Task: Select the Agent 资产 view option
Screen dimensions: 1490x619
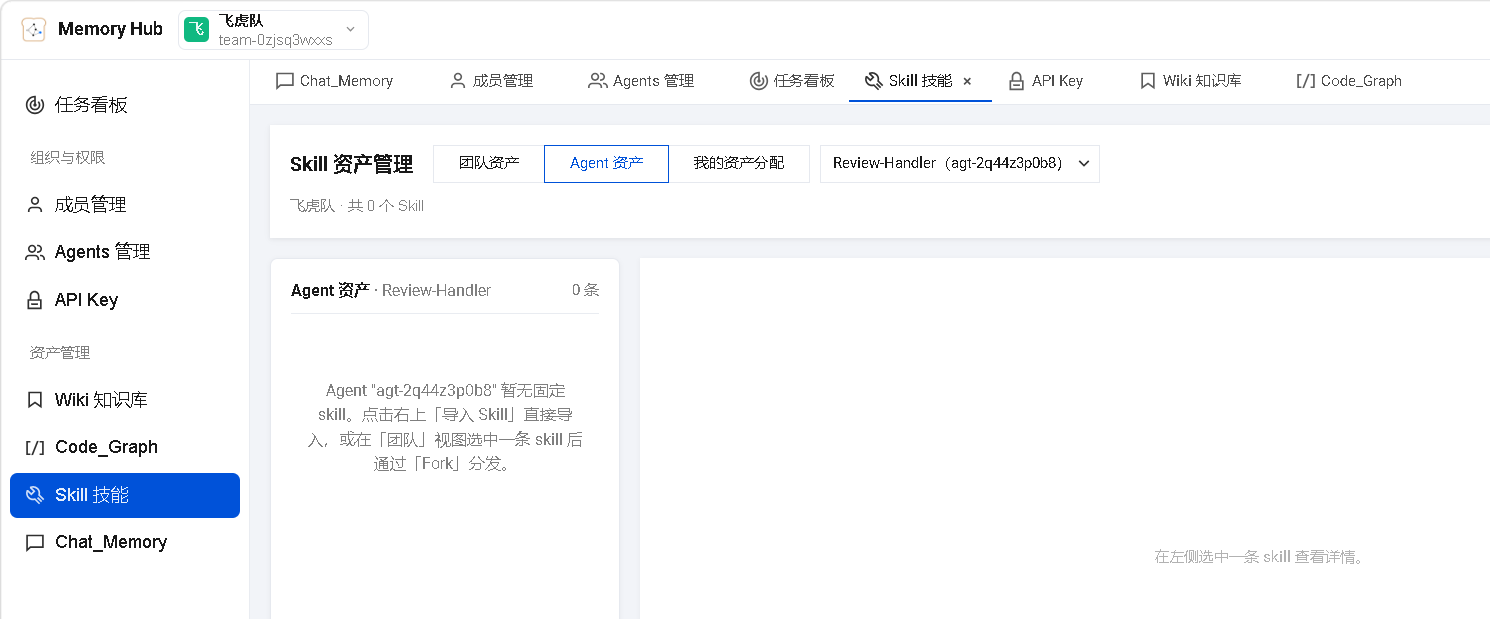Action: [x=606, y=163]
